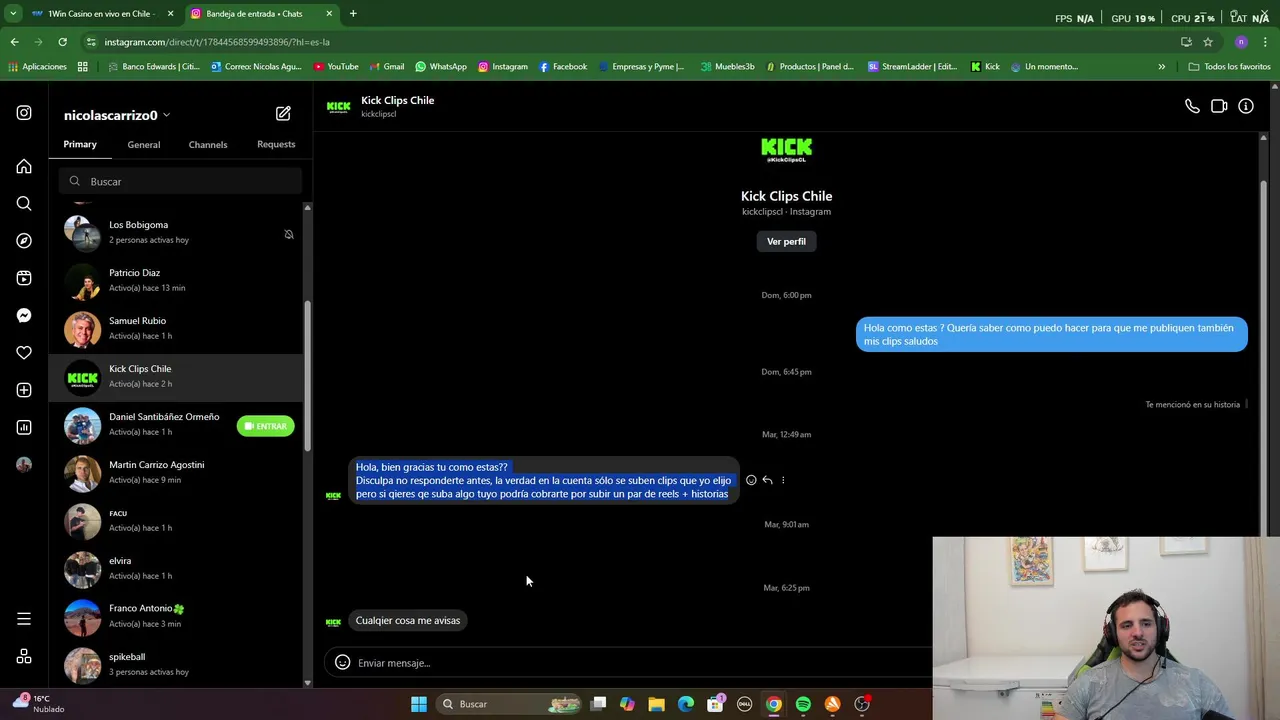Open Microsoft Edge from the taskbar
1280x720 pixels.
[x=686, y=704]
